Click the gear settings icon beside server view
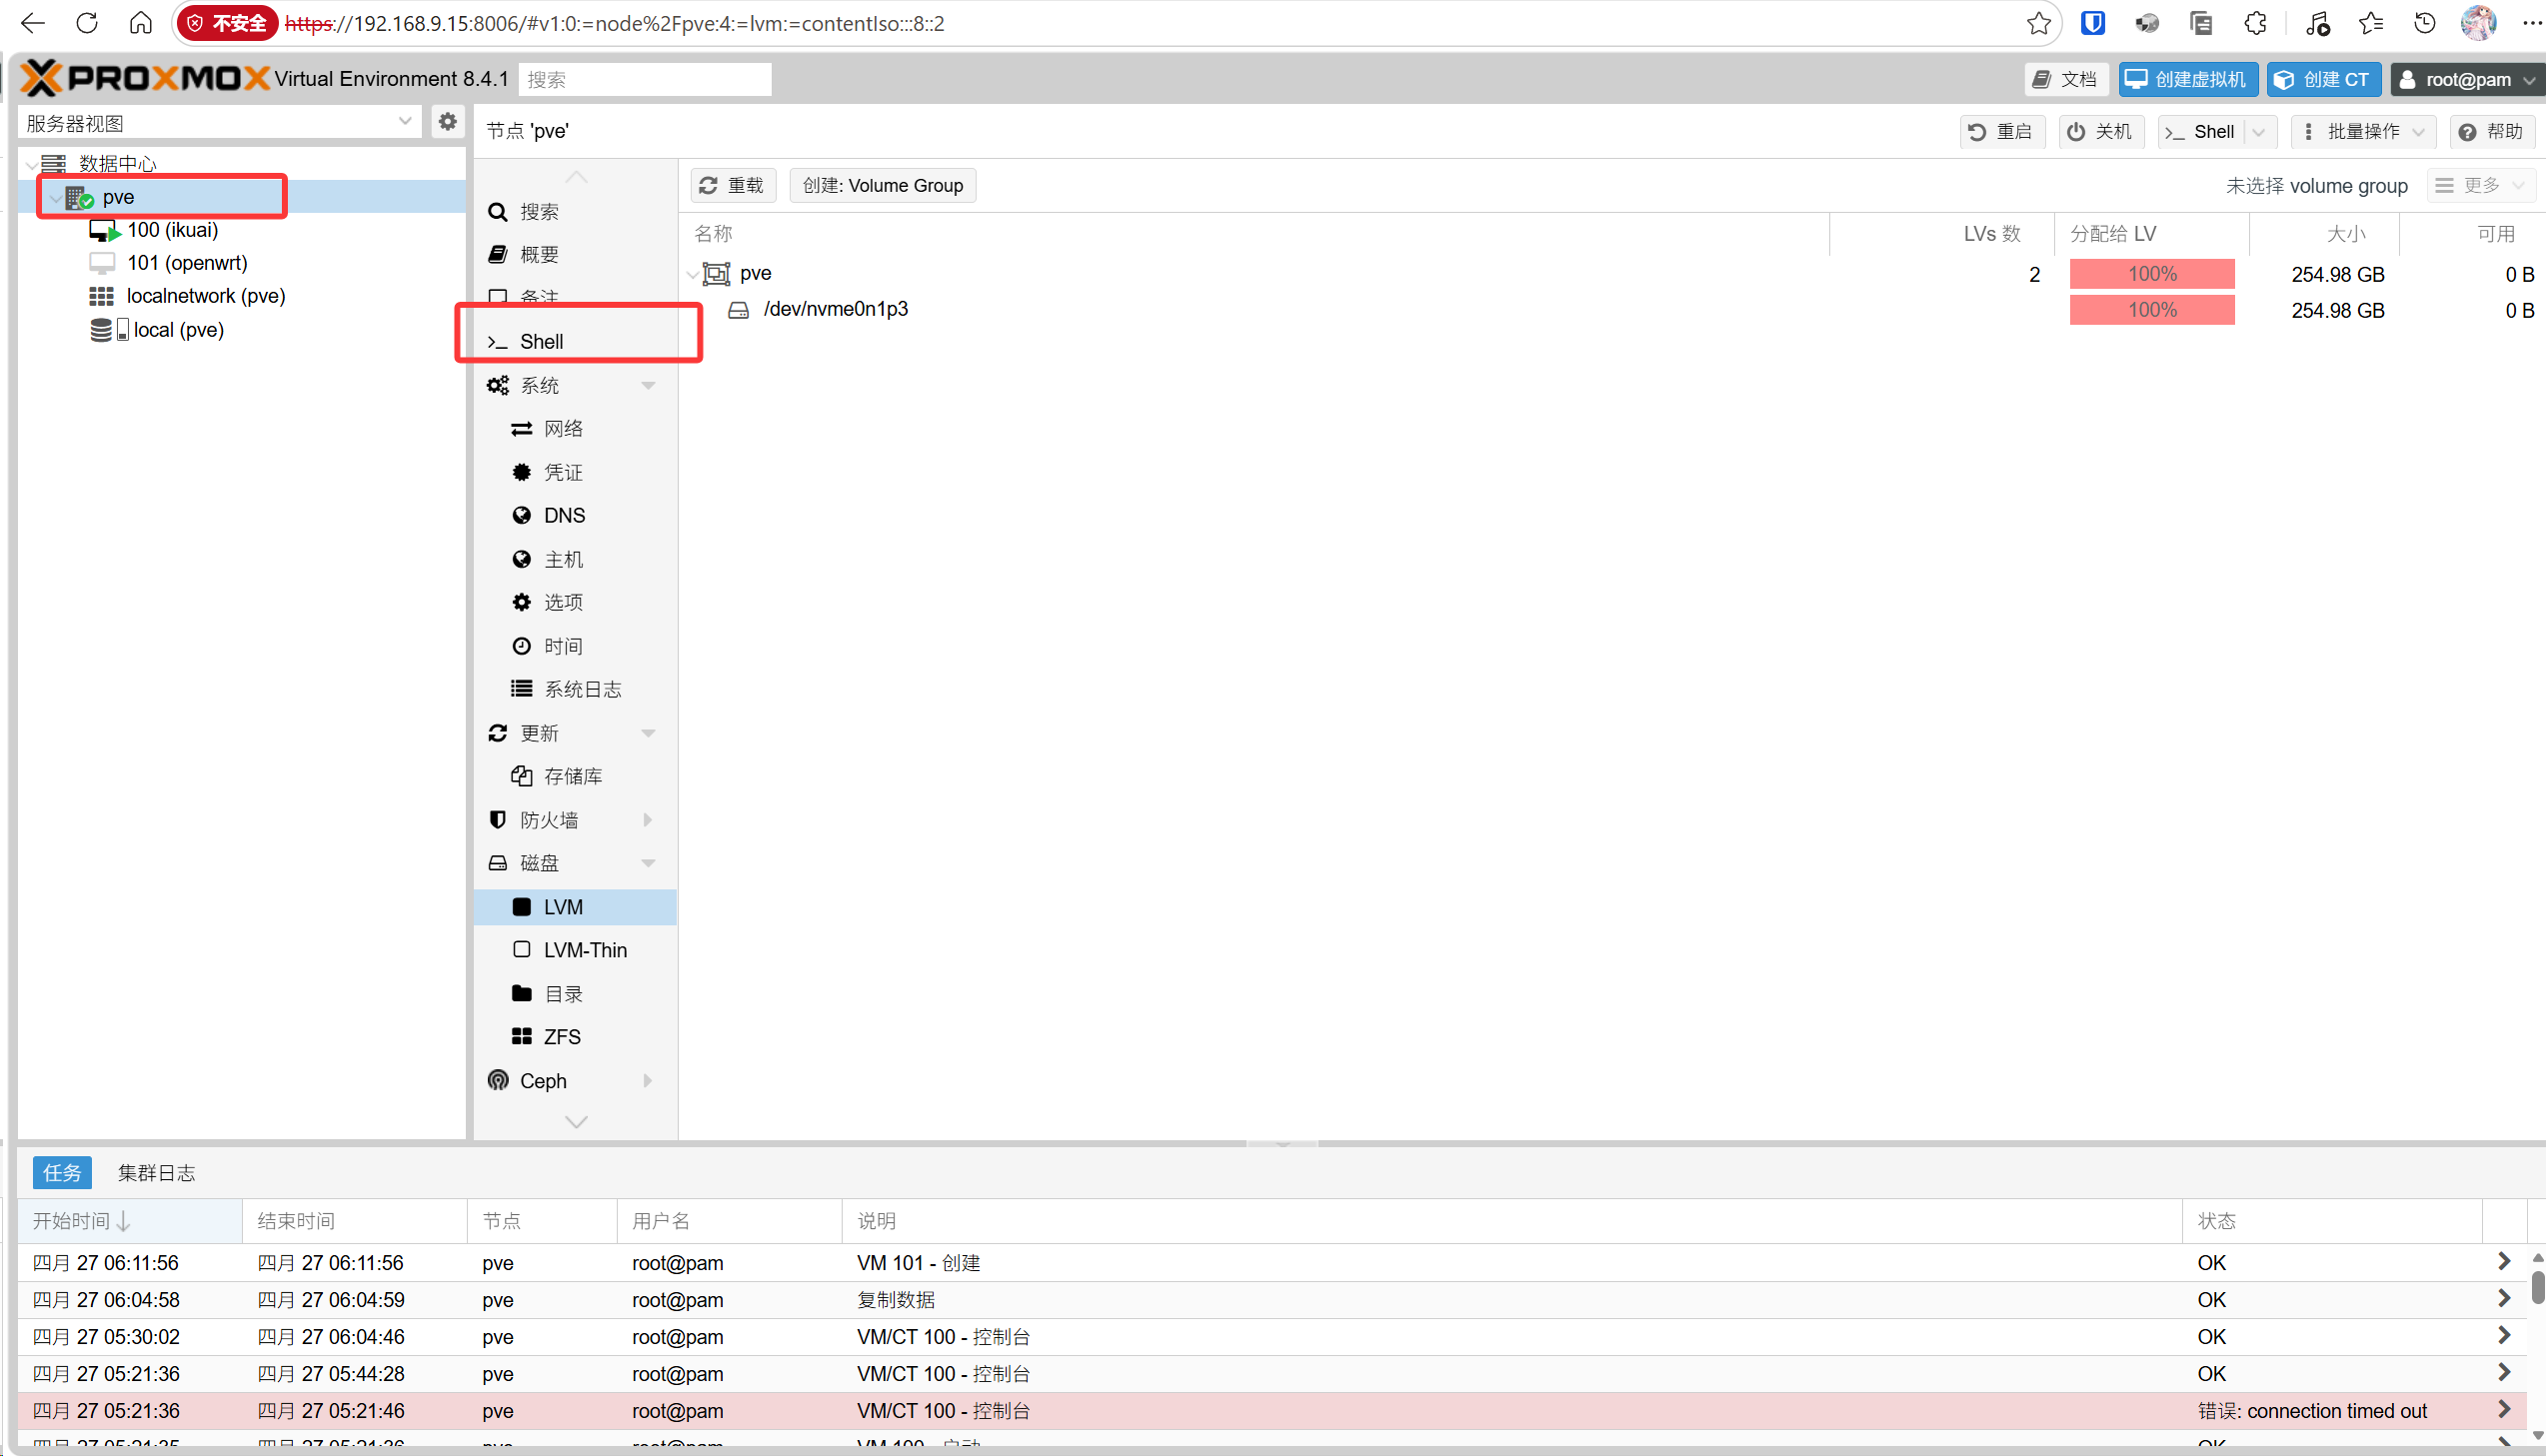The height and width of the screenshot is (1456, 2546). [x=447, y=122]
